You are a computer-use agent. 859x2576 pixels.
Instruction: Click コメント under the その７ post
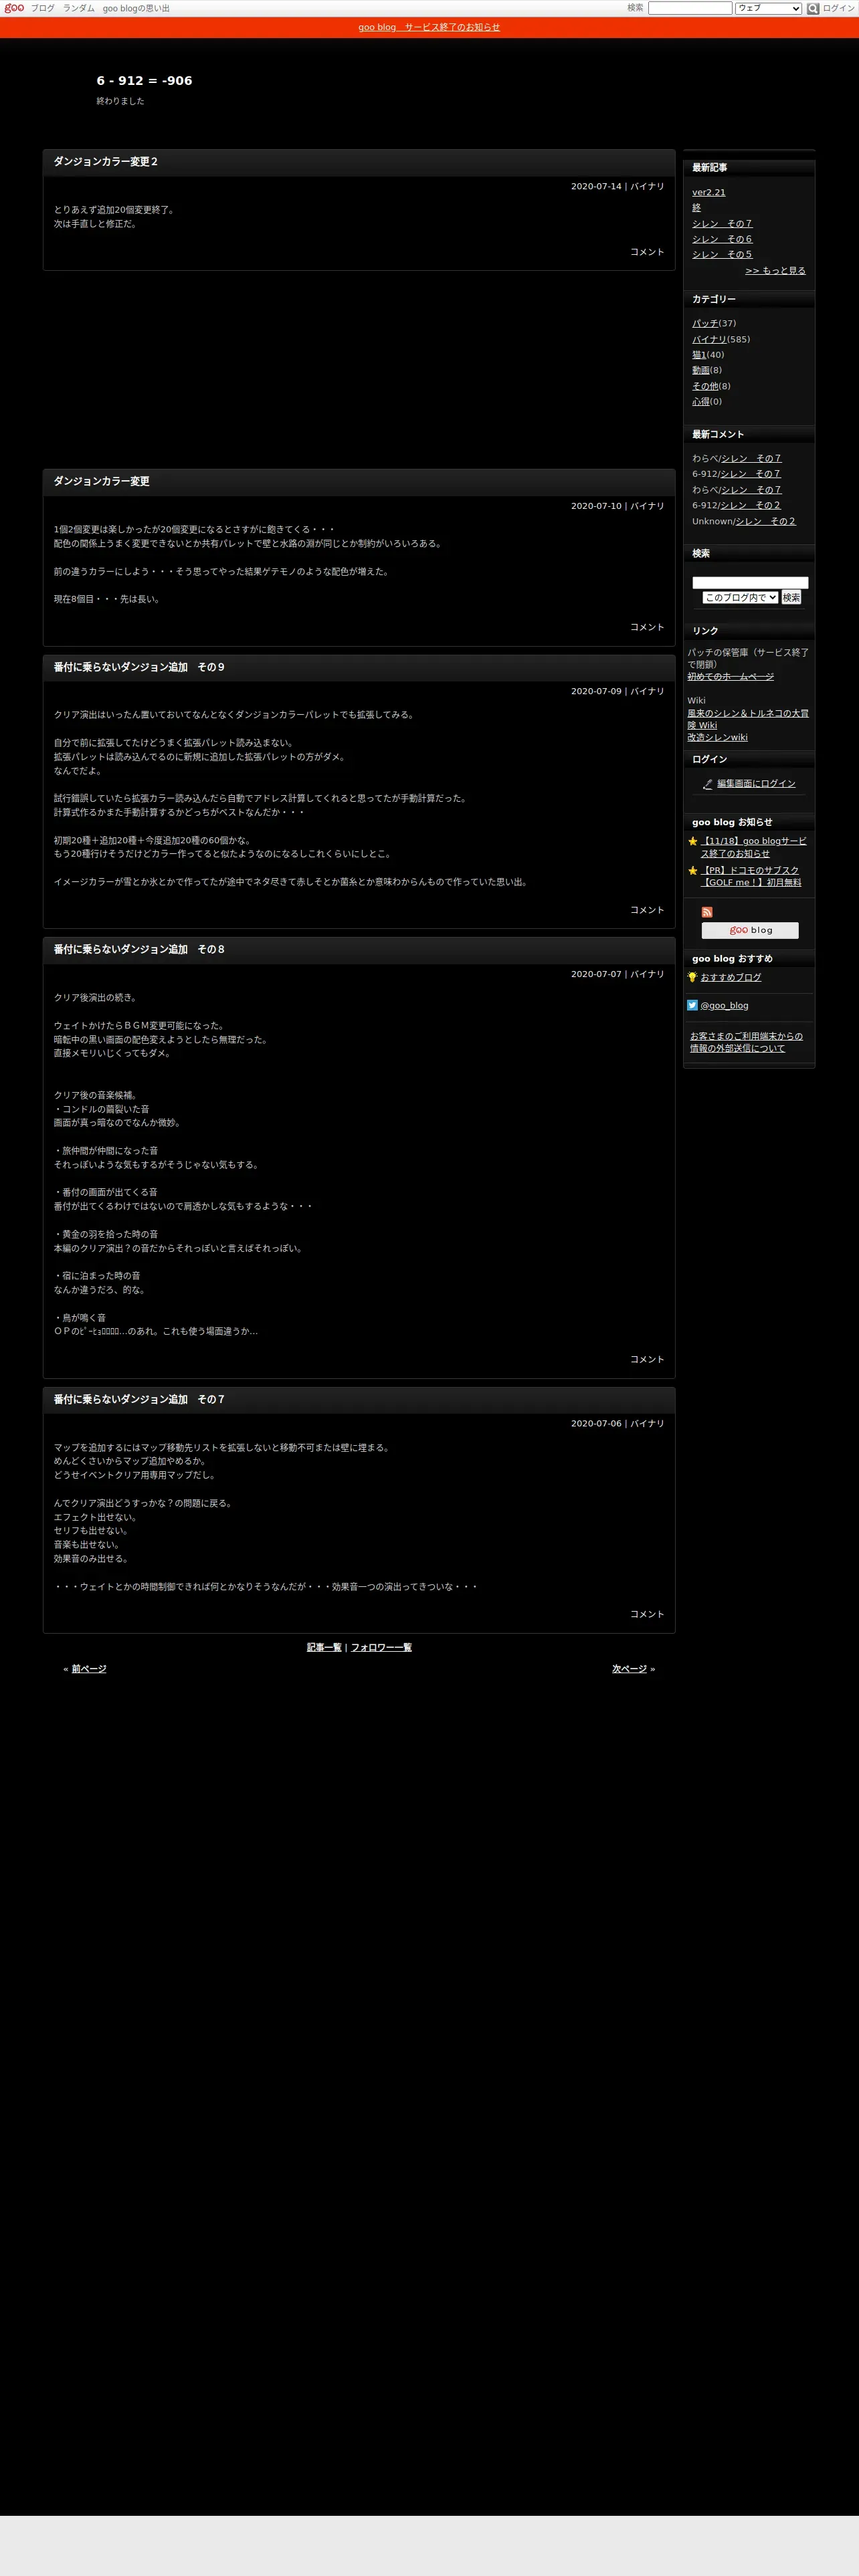pos(647,1614)
